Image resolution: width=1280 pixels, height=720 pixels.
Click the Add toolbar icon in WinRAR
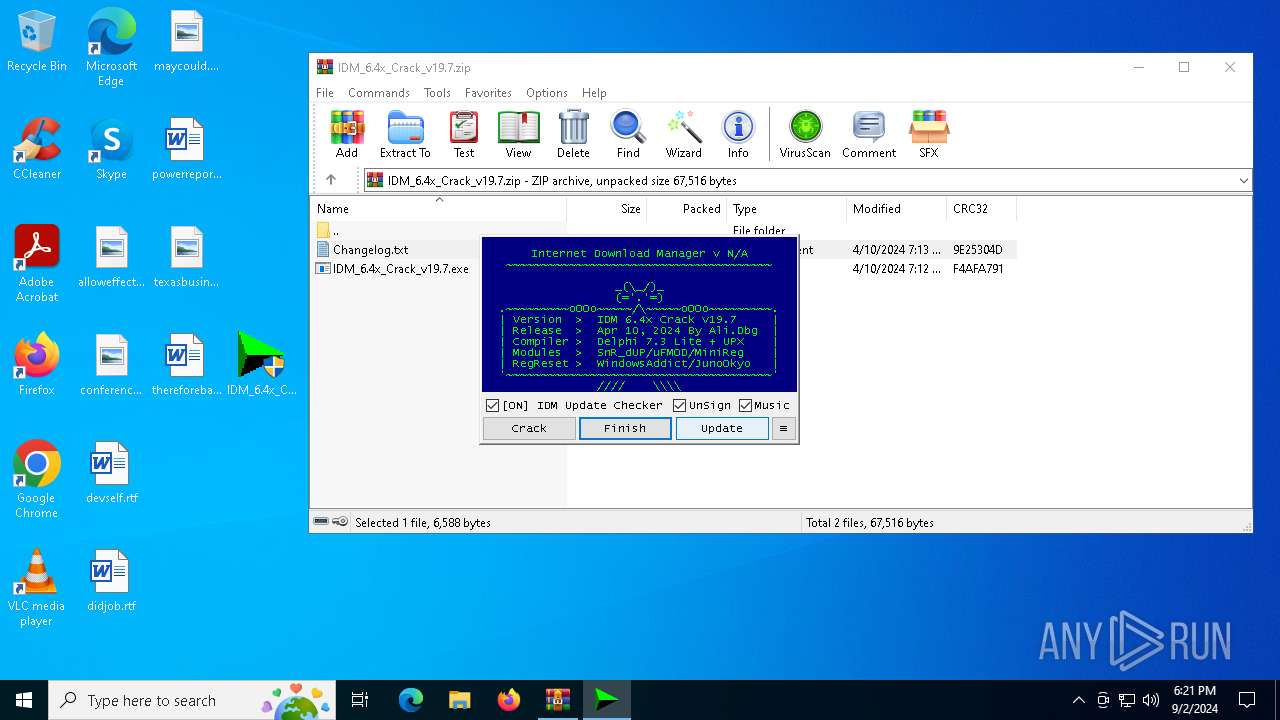click(x=347, y=135)
